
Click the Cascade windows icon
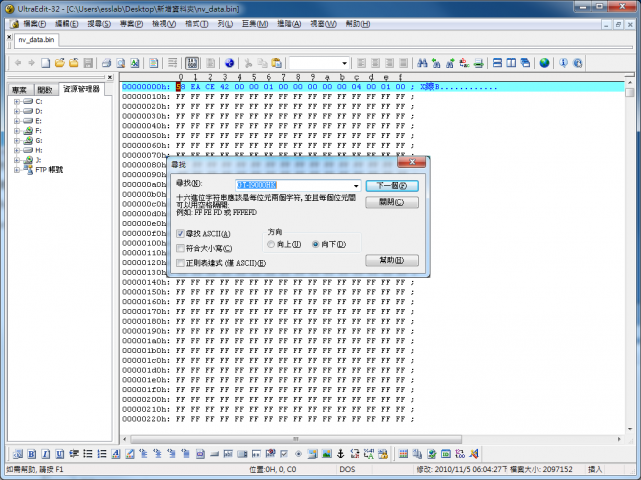525,63
